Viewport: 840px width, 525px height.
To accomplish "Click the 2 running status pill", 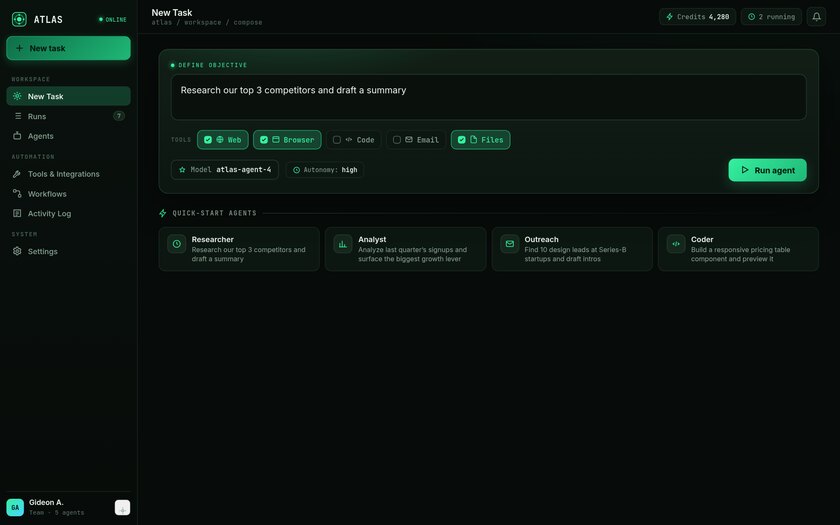I will (x=771, y=17).
